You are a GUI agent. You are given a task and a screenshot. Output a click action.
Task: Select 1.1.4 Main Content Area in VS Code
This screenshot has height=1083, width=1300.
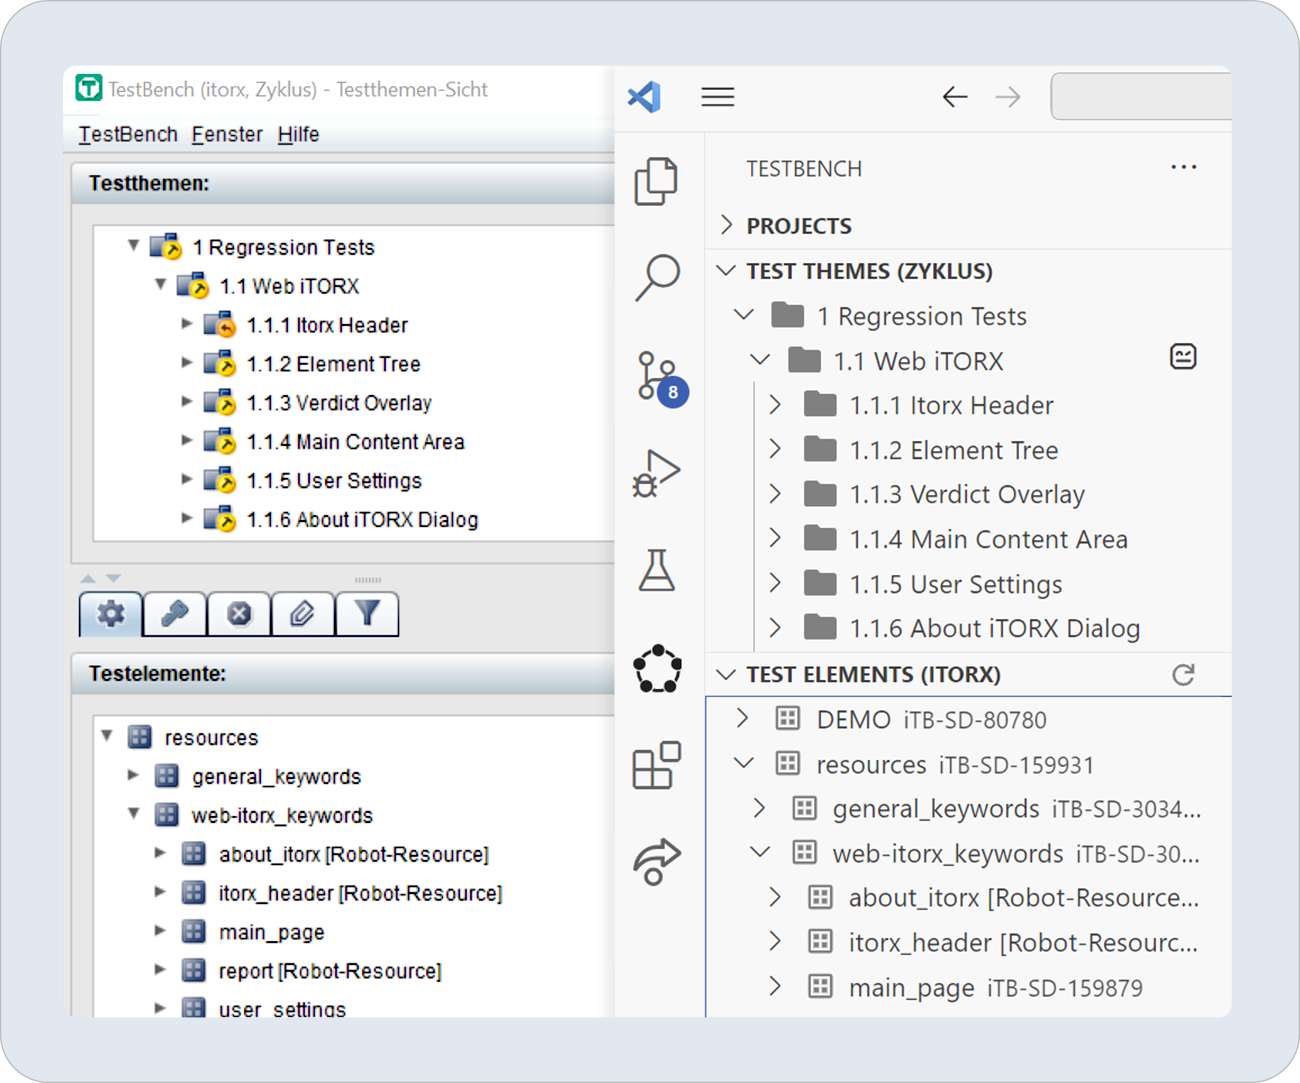pos(989,539)
